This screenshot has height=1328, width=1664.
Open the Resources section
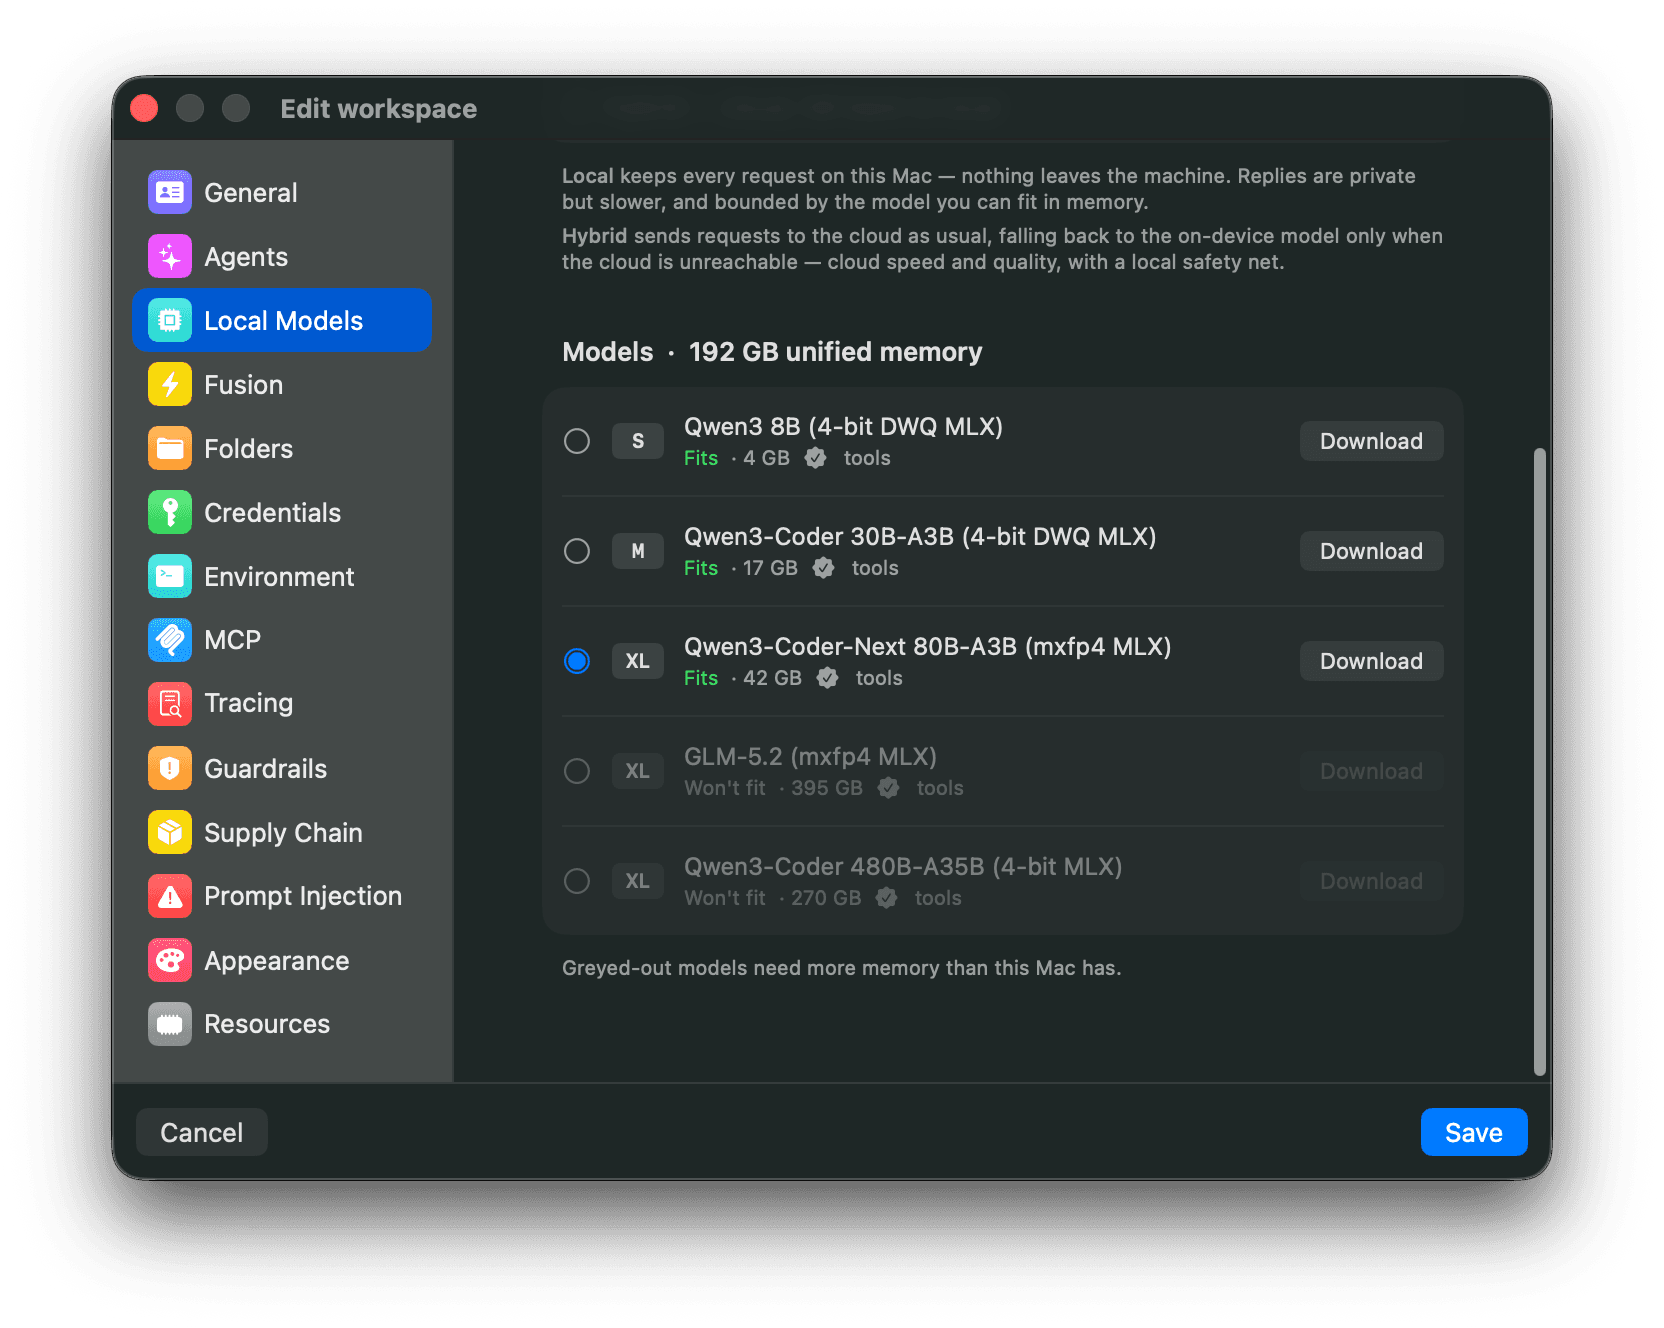pos(282,1024)
